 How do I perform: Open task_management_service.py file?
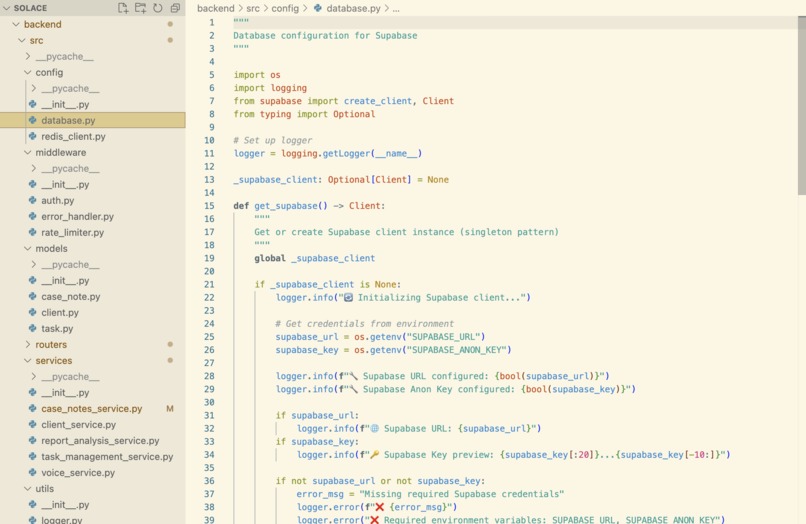(x=107, y=457)
